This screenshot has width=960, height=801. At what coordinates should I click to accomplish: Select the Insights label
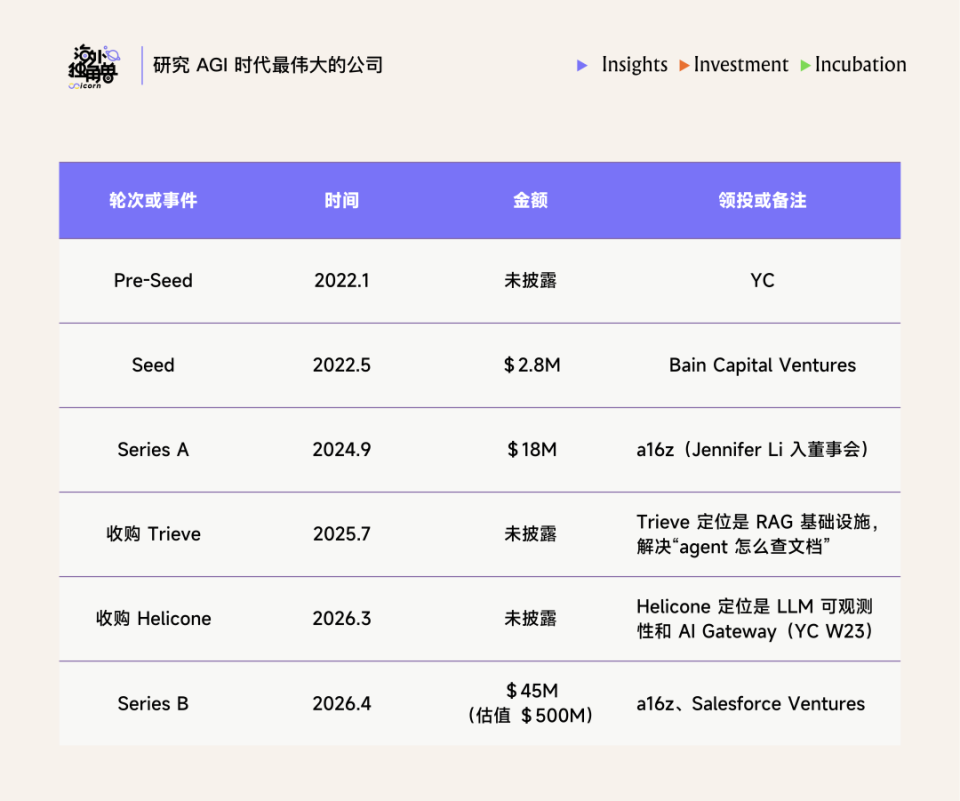click(634, 65)
